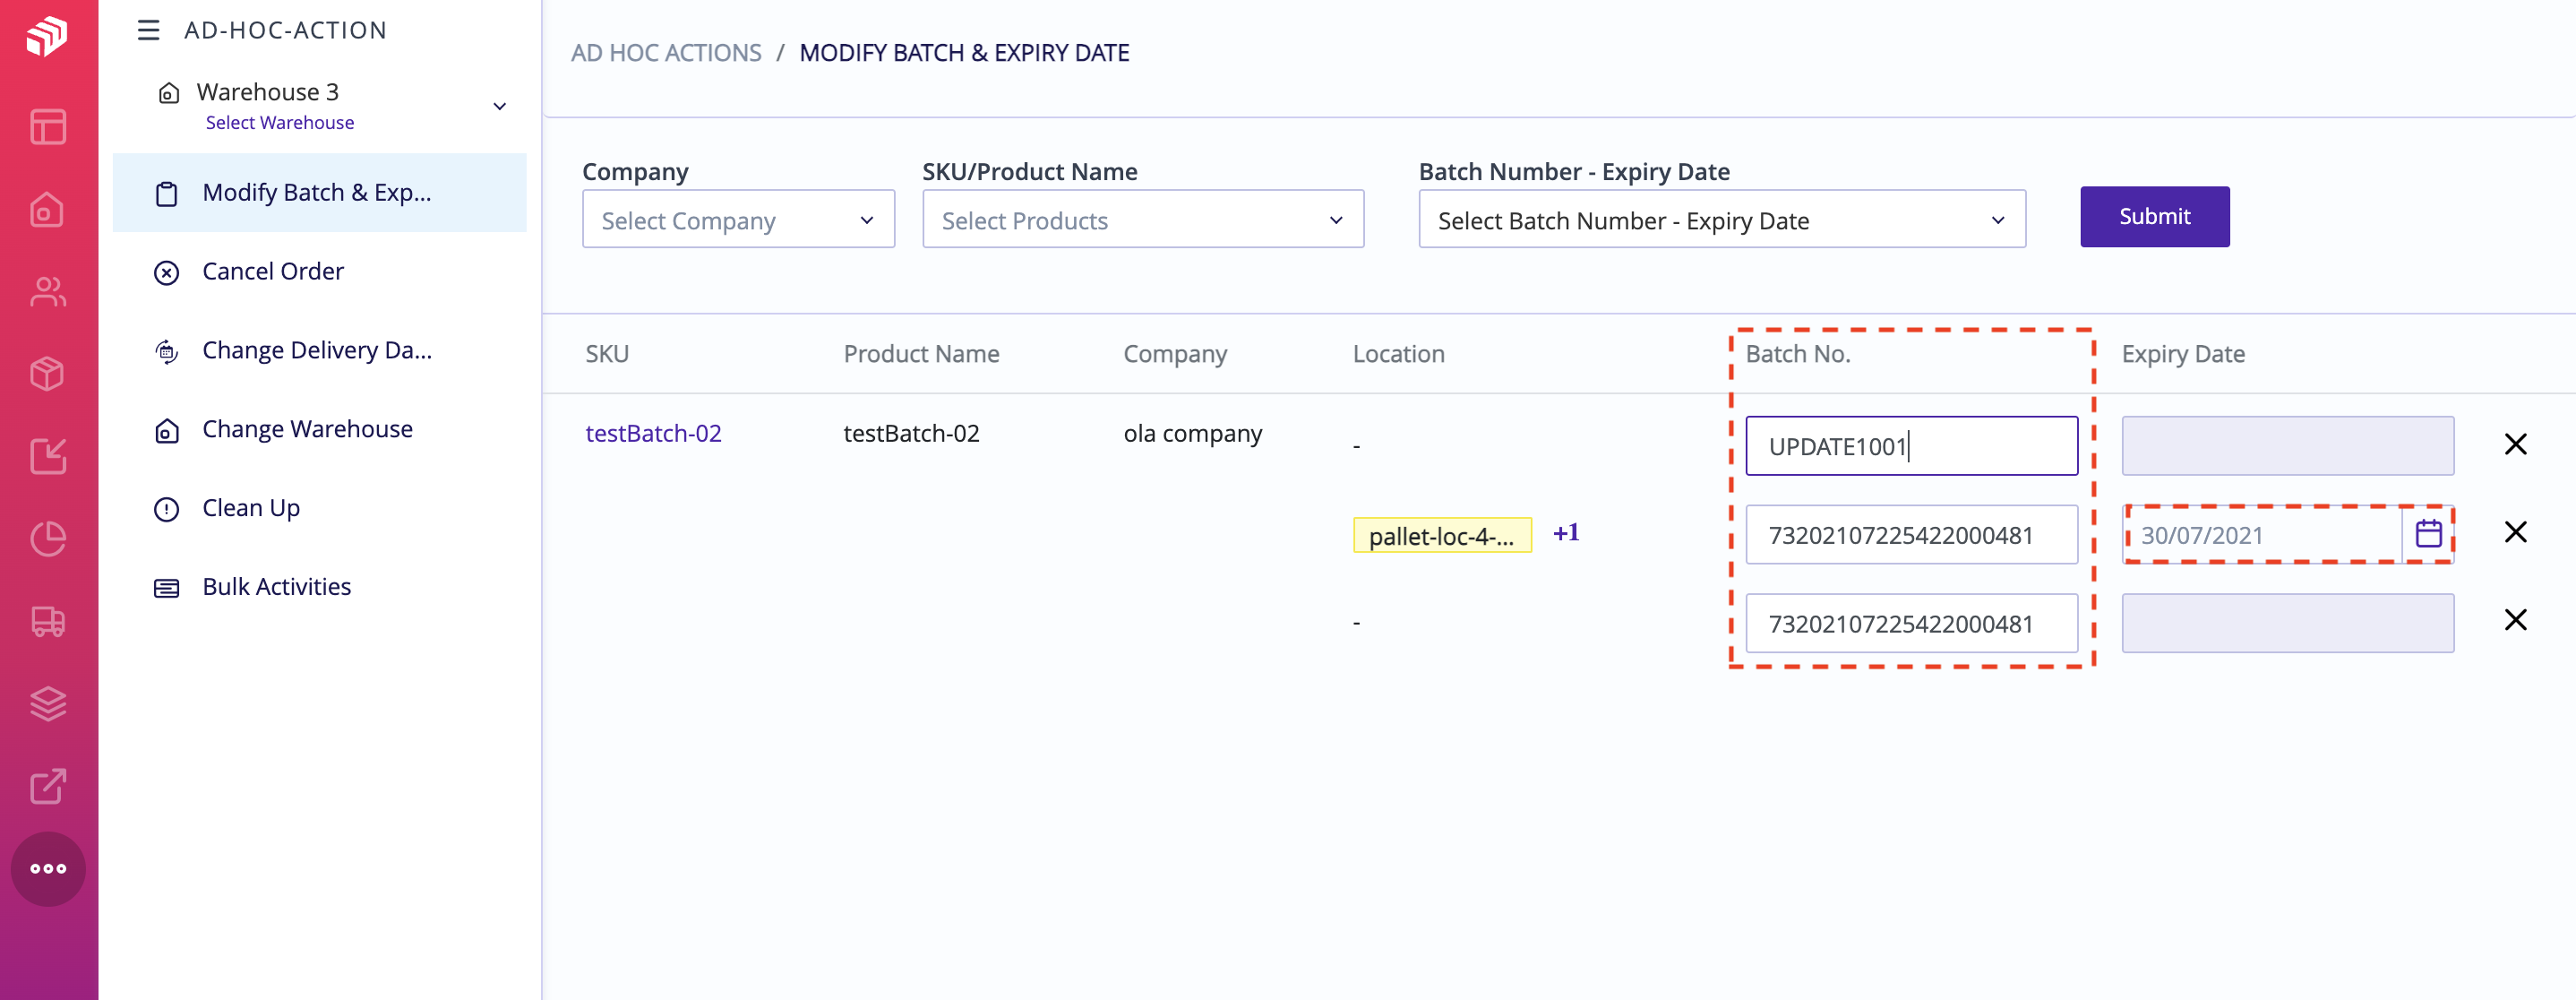2576x1000 pixels.
Task: Select Clean Up menu item
Action: coord(319,508)
